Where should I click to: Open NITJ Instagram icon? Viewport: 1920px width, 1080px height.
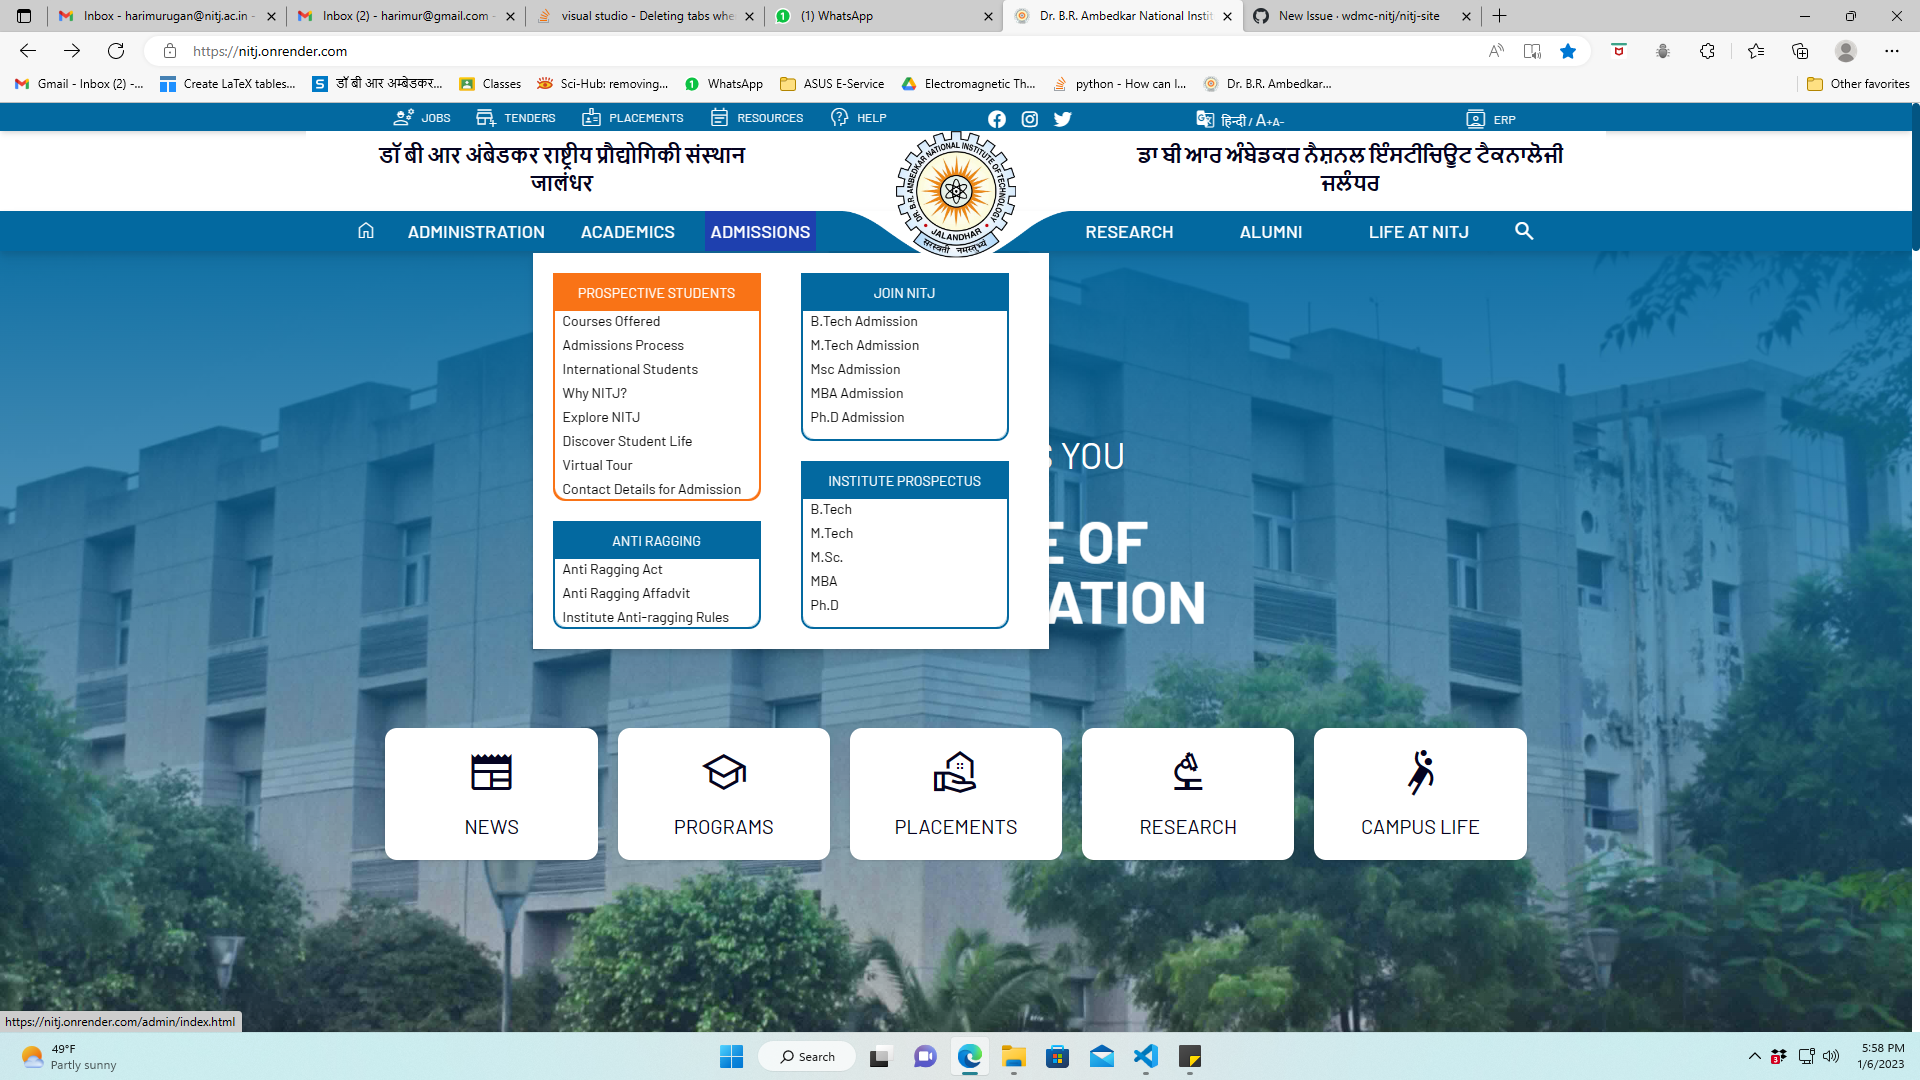click(1030, 119)
